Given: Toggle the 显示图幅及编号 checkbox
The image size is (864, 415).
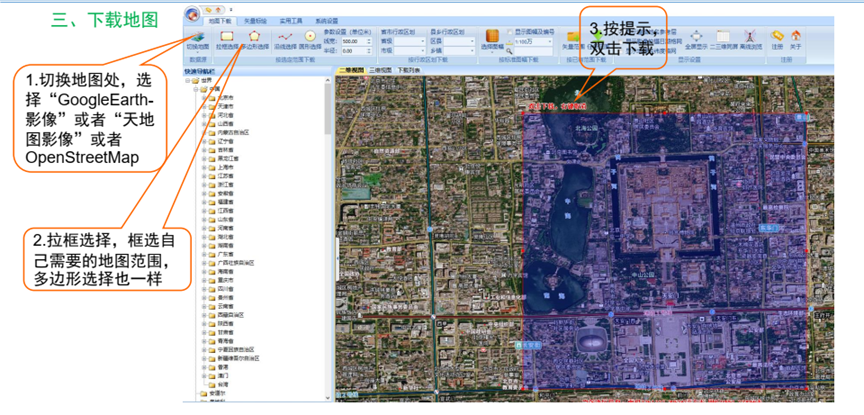Looking at the screenshot, I should pyautogui.click(x=510, y=31).
